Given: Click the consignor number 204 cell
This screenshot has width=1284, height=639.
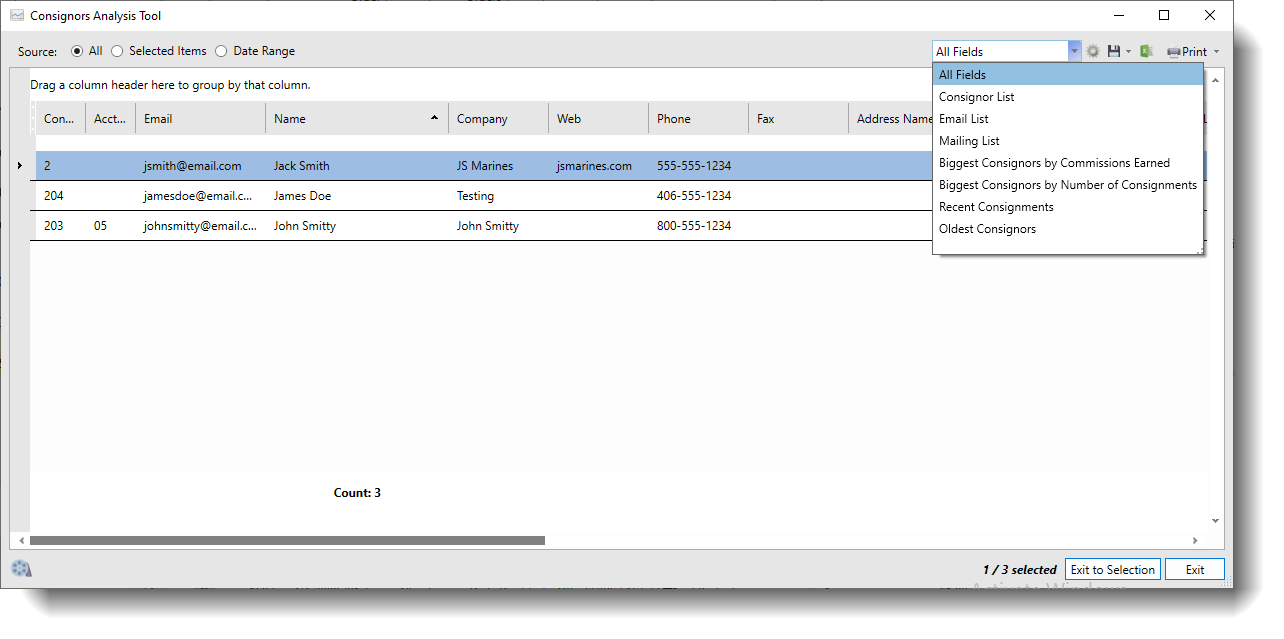Looking at the screenshot, I should click(x=60, y=196).
